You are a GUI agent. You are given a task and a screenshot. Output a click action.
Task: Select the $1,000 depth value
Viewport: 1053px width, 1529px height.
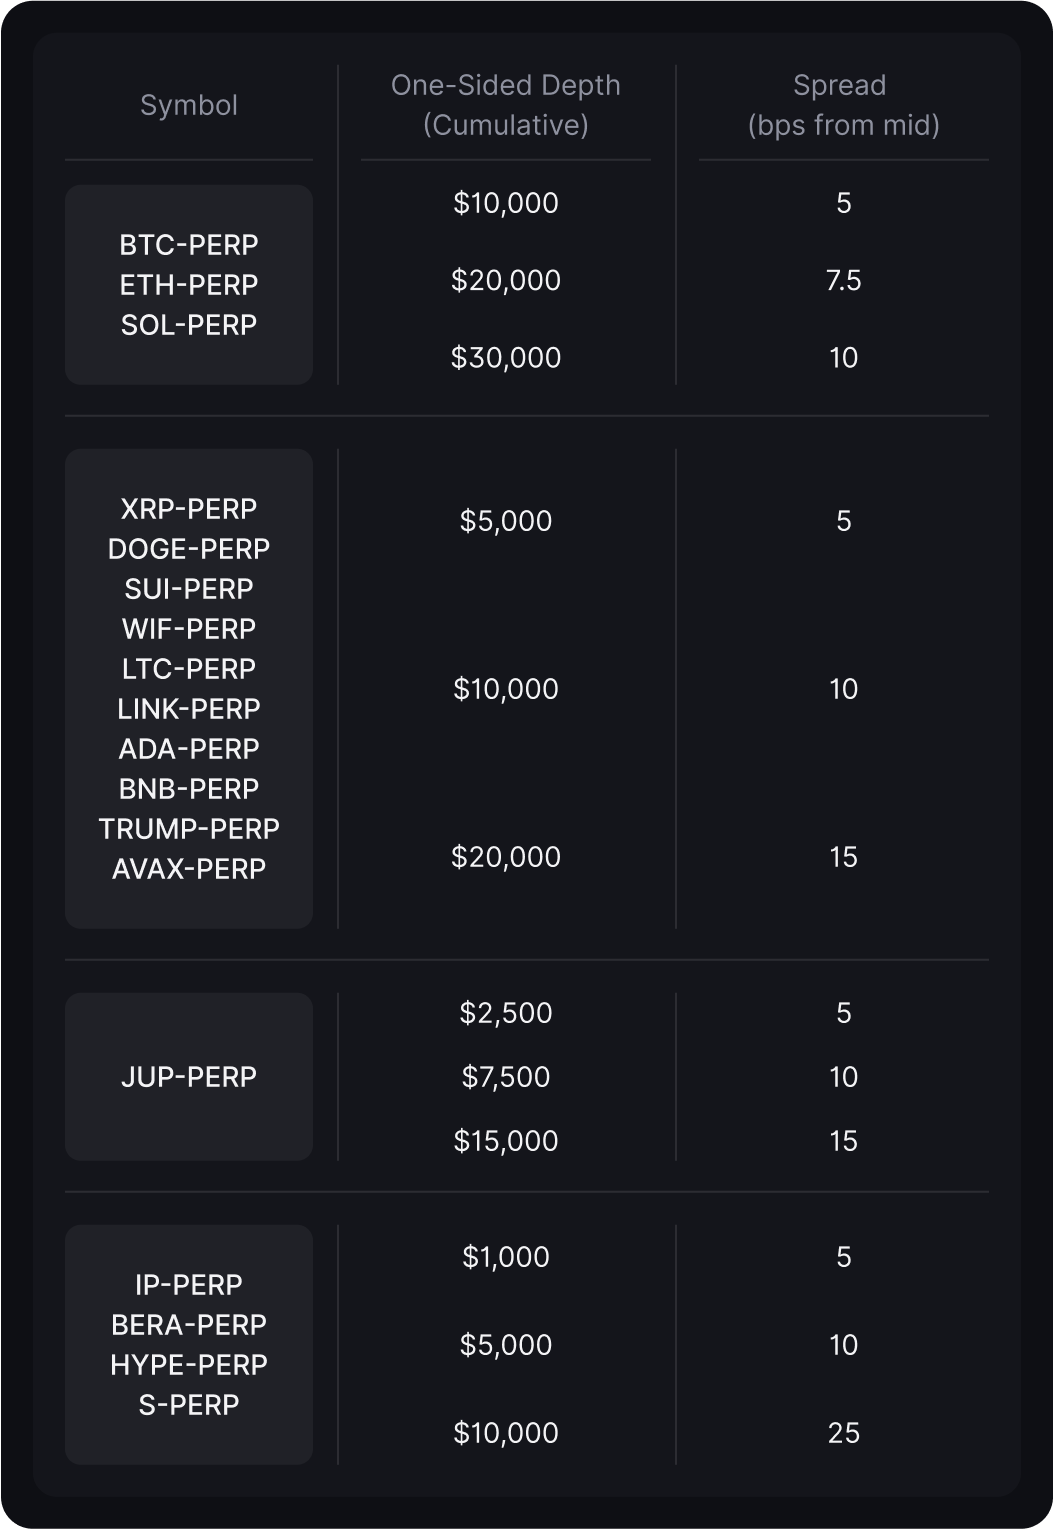pyautogui.click(x=506, y=1257)
